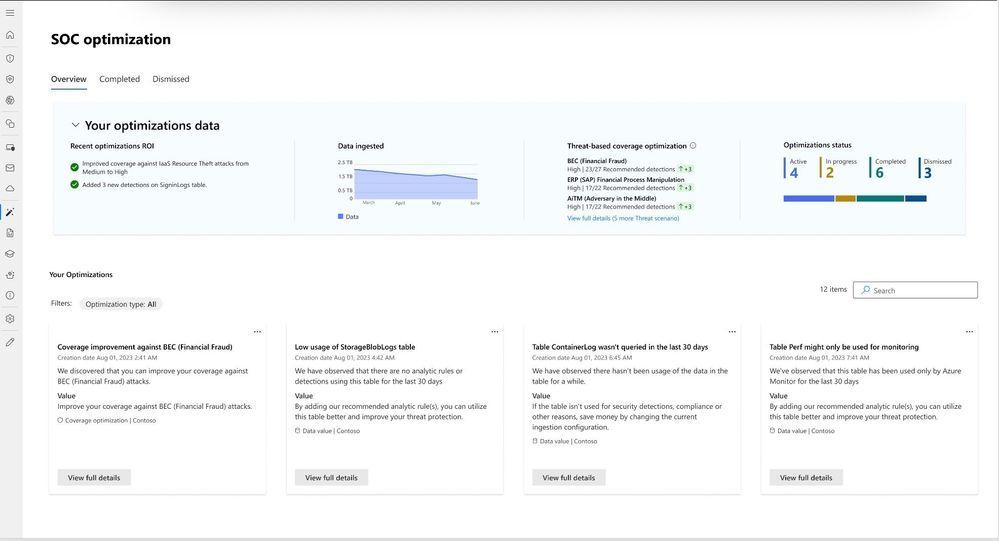Open ellipsis menu on BEC coverage card
The height and width of the screenshot is (541, 999).
pos(257,331)
